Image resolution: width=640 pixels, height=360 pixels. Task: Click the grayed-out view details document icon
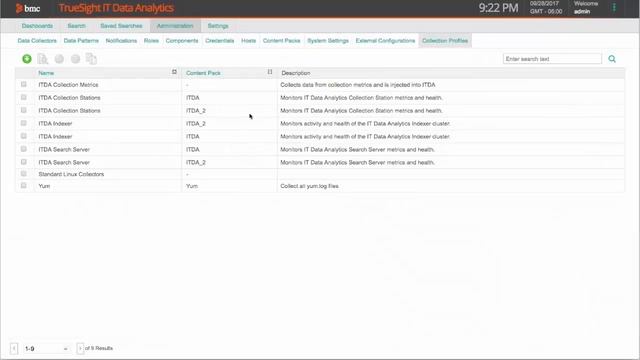tap(43, 59)
